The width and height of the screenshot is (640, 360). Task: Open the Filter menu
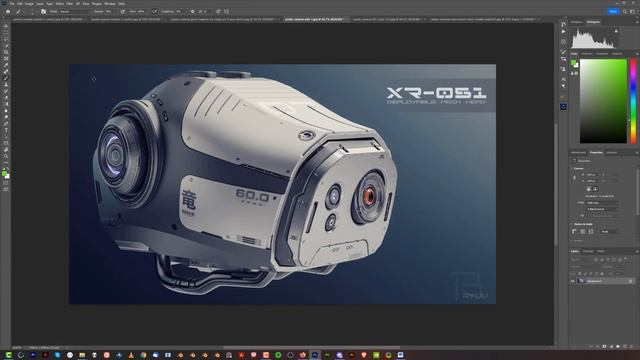69,4
